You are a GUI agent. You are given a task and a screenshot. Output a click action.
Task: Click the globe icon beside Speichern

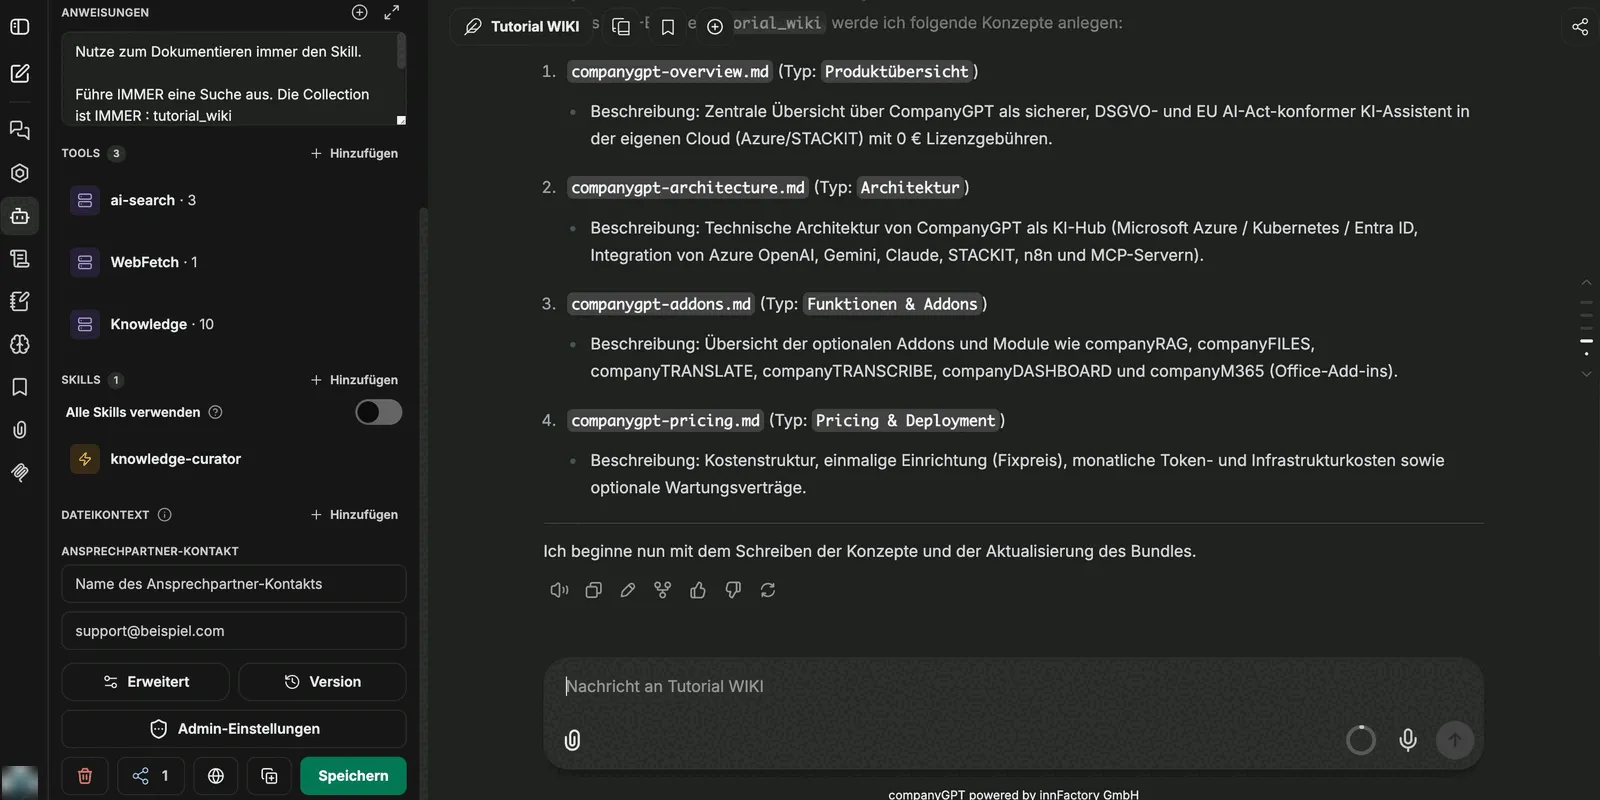tap(216, 776)
